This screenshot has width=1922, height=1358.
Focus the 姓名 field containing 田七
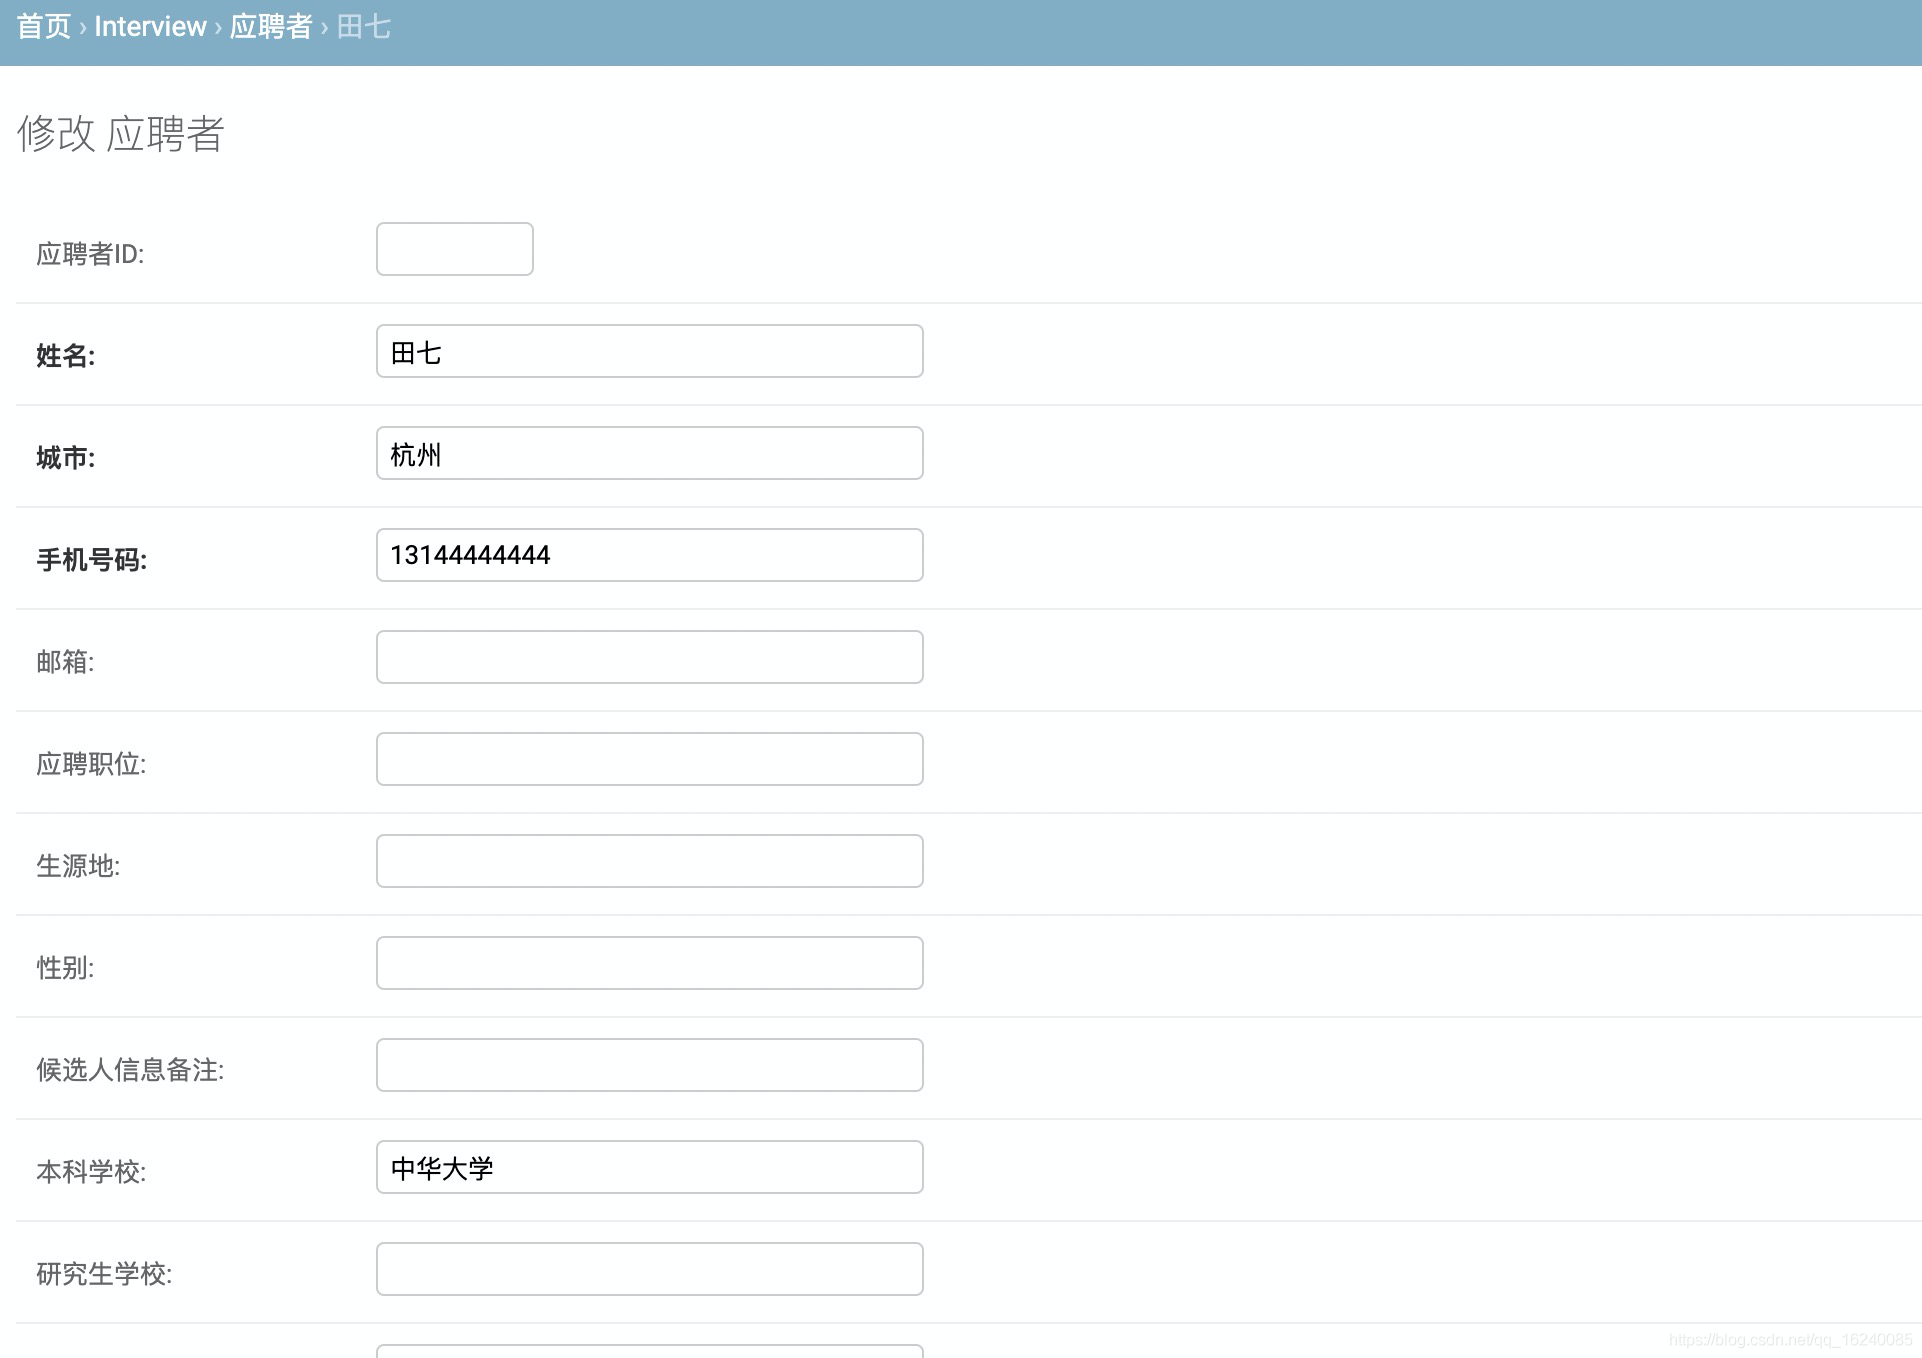tap(649, 351)
